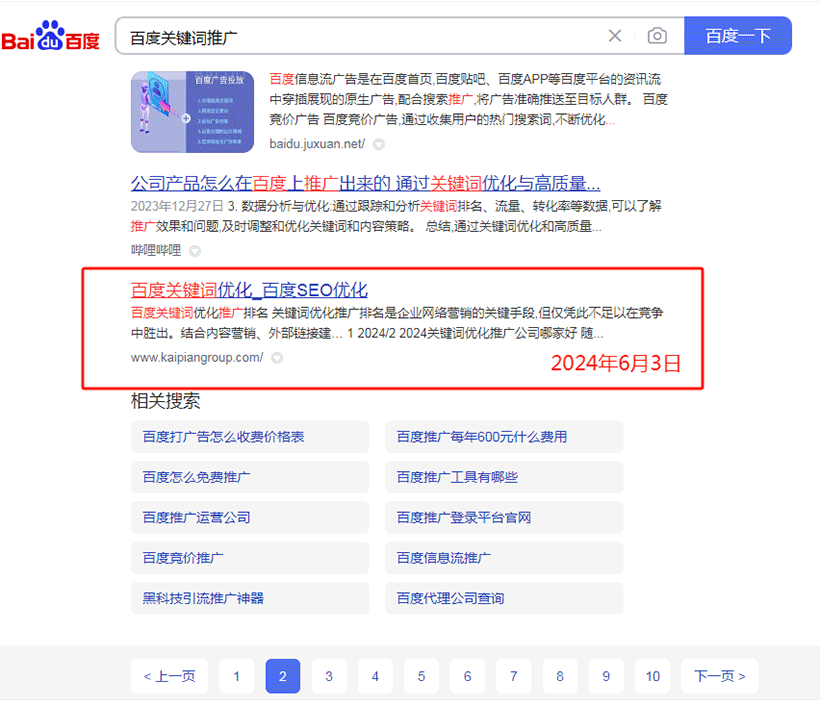Click dropdown arrow beside baidu.juxuan.net

coord(379,144)
